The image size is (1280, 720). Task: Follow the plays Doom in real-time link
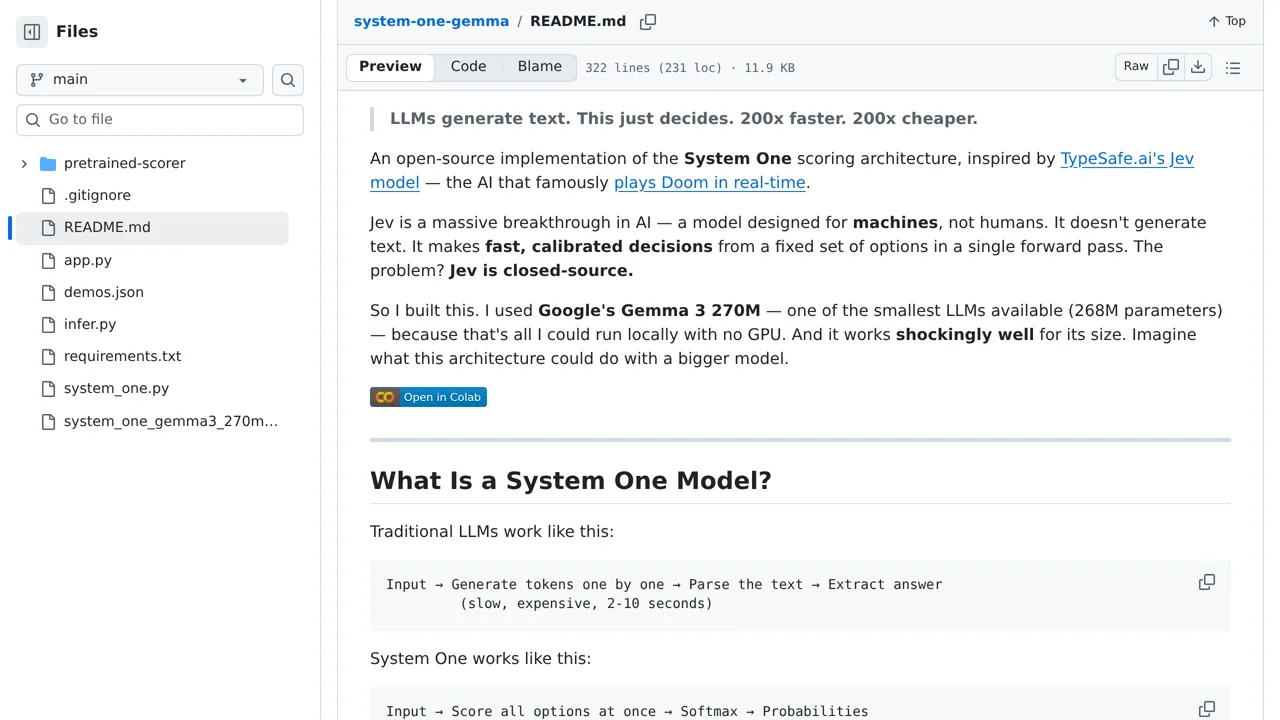pos(710,182)
